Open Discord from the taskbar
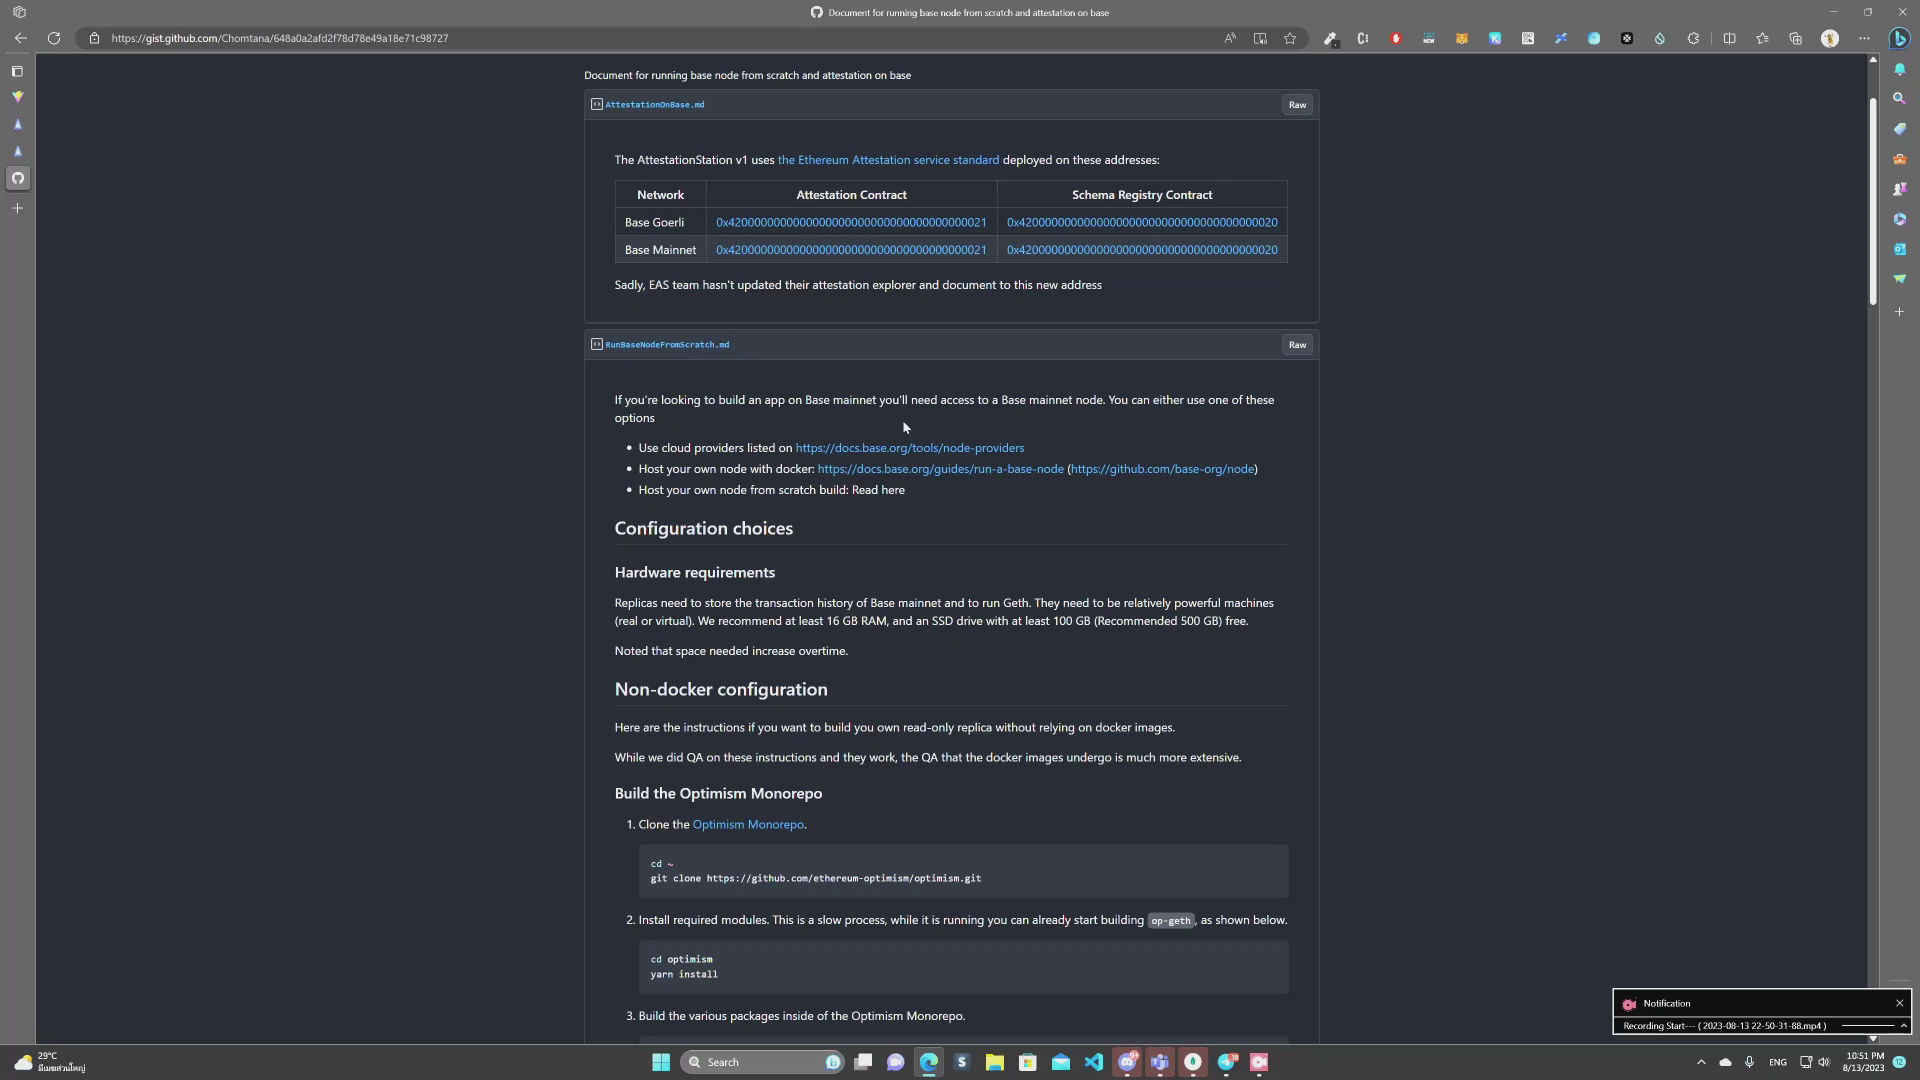Screen dimensions: 1920x1080 point(1127,1062)
